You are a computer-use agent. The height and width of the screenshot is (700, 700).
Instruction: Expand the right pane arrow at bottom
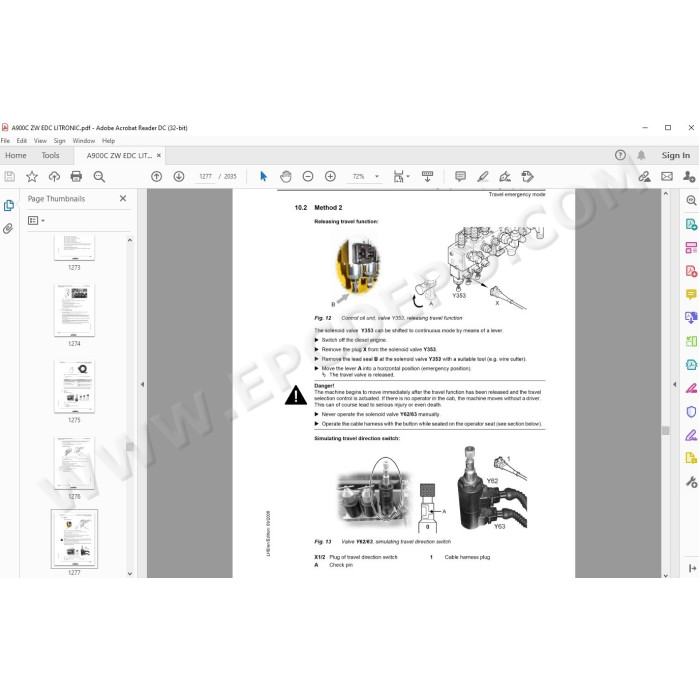pyautogui.click(x=692, y=568)
